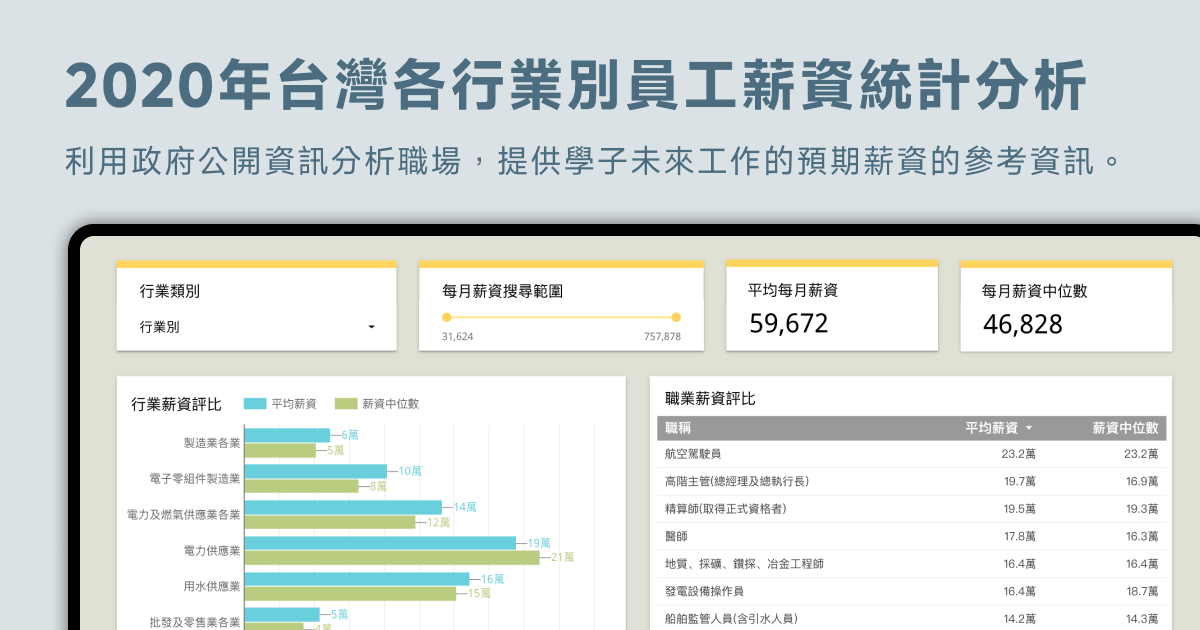Screen dimensions: 1200x630
Task: Click the 行業薪資評比 chart title
Action: (176, 404)
